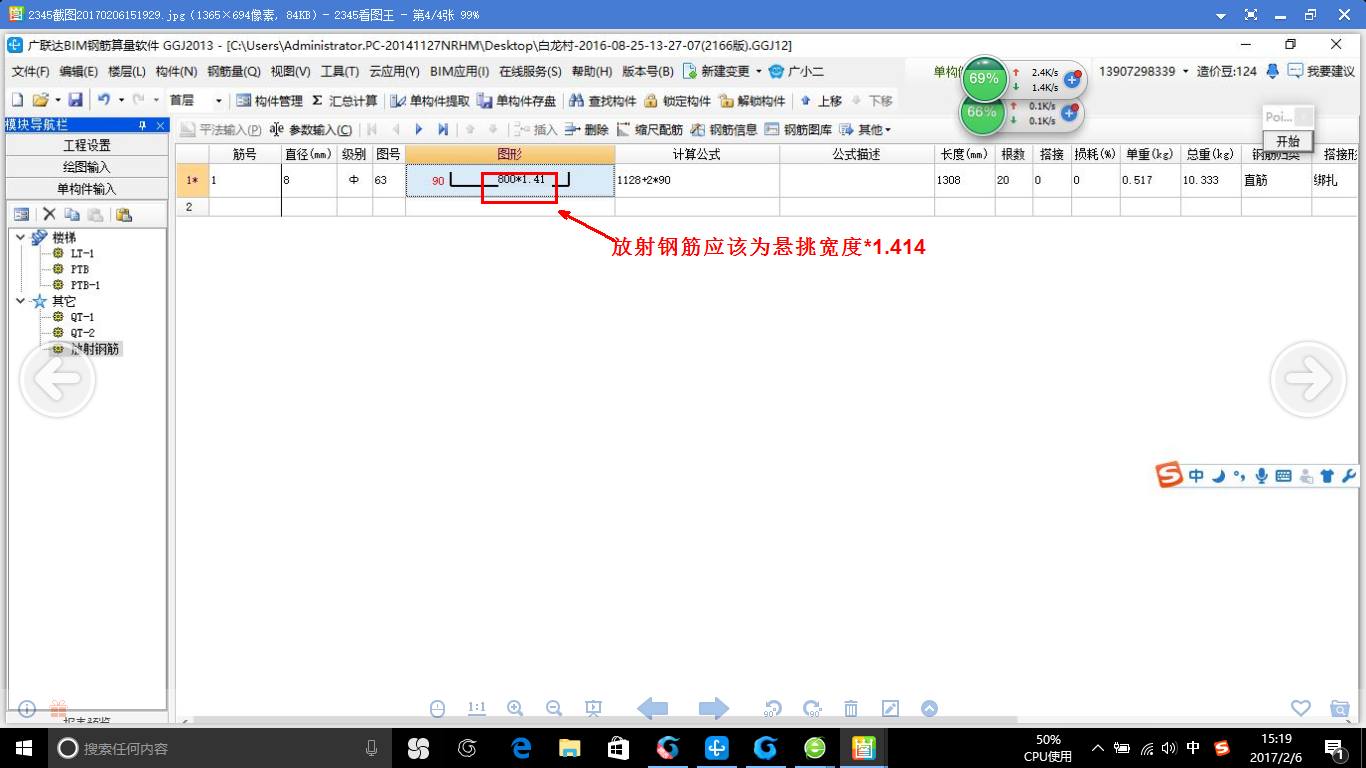This screenshot has height=768, width=1366.
Task: Collapse the 楼梯 tree node
Action: click(x=21, y=237)
